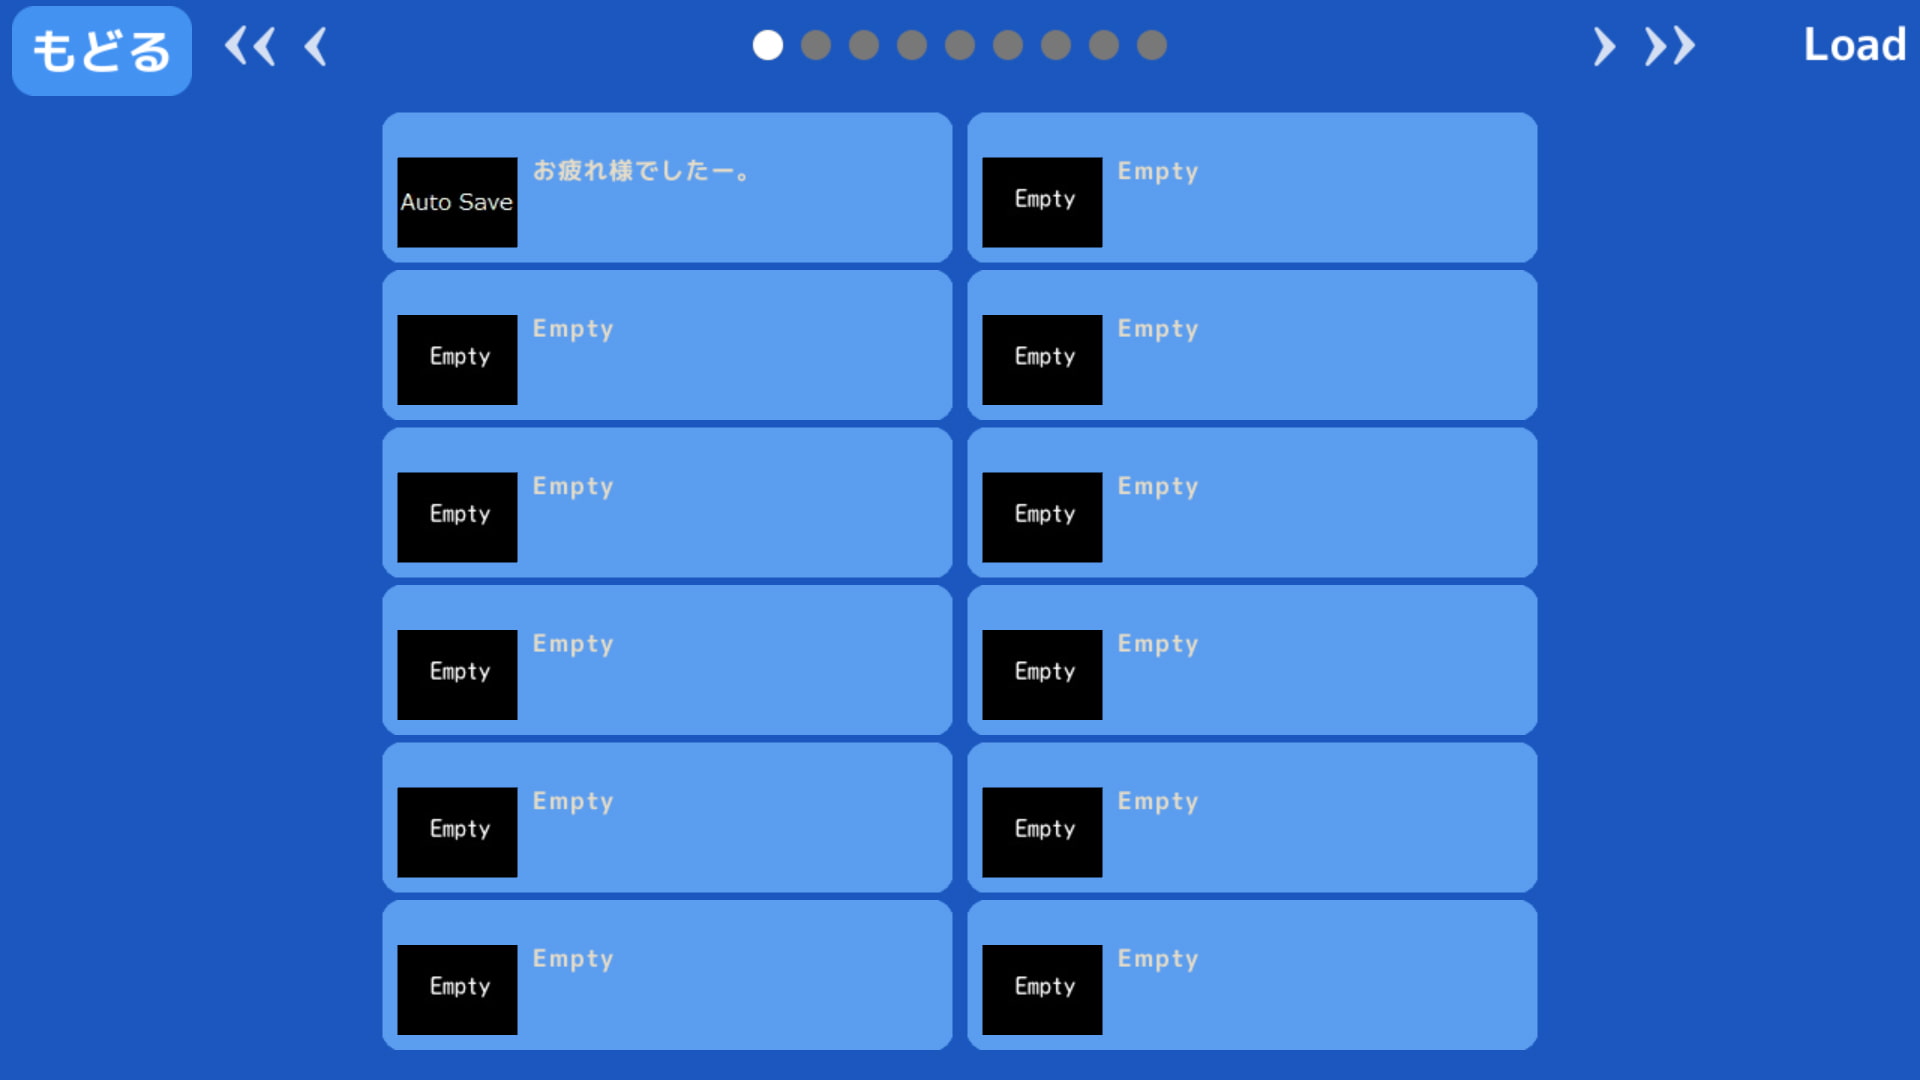Click the Load button
The width and height of the screenshot is (1920, 1080).
click(x=1854, y=45)
